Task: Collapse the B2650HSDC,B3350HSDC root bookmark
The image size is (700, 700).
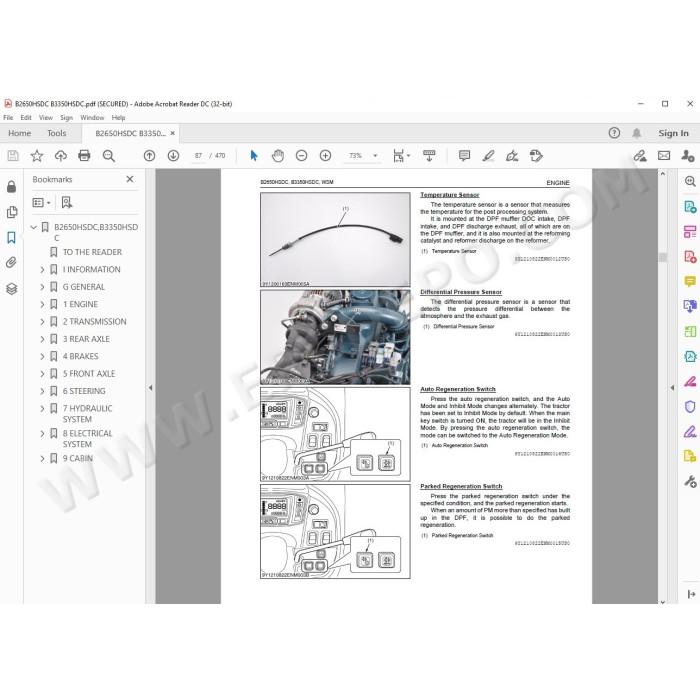Action: click(33, 227)
